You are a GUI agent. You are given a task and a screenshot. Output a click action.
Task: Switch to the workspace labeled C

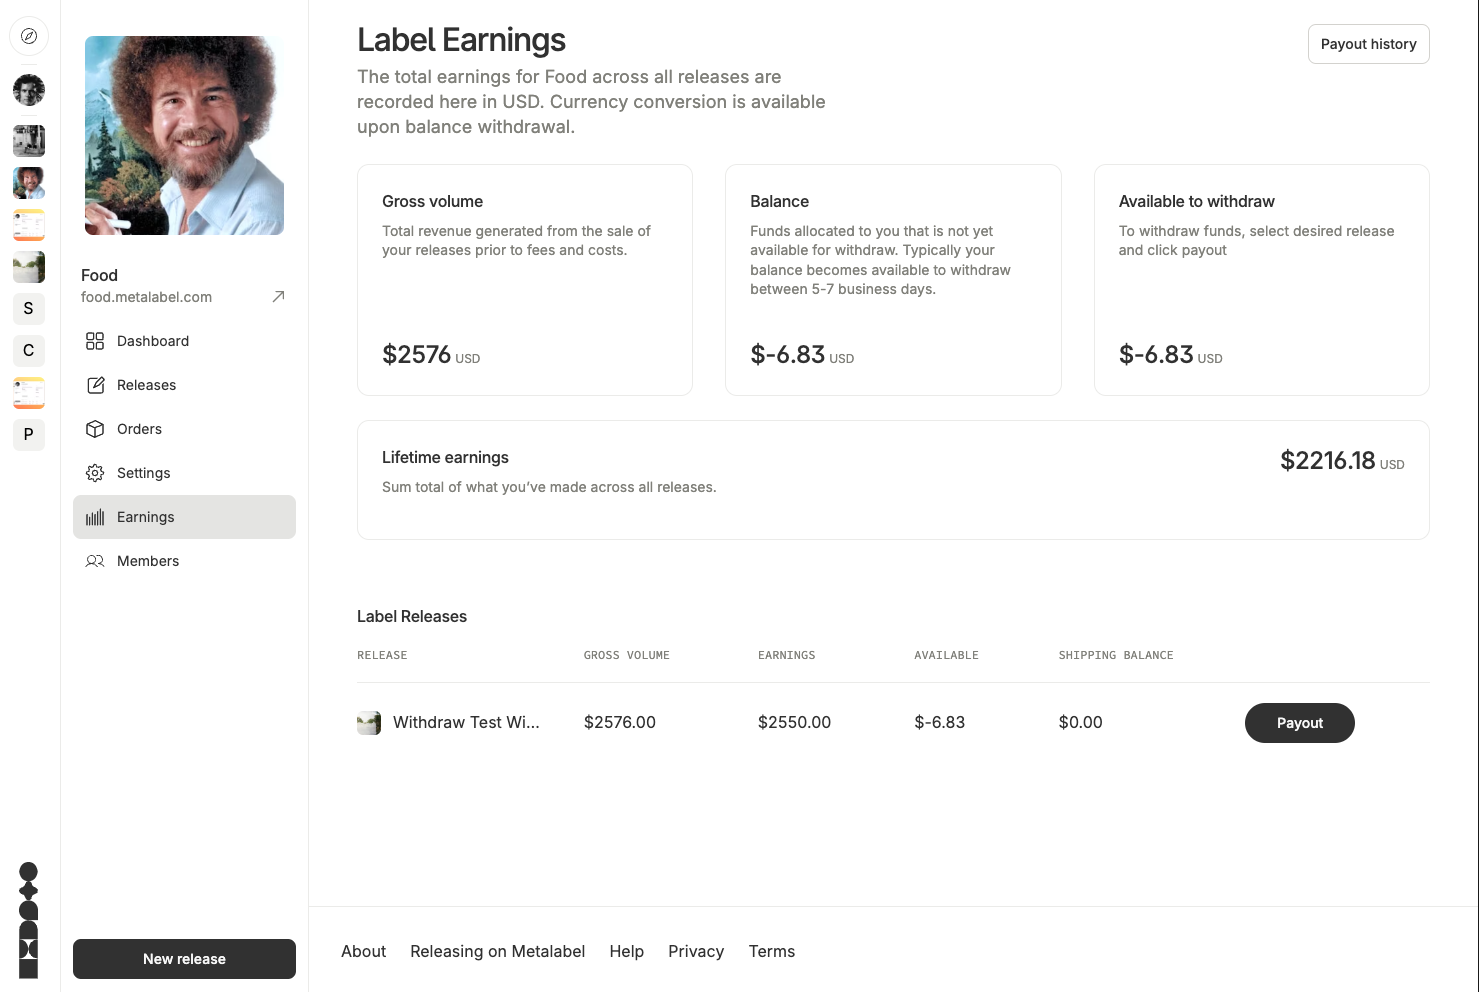(x=29, y=350)
